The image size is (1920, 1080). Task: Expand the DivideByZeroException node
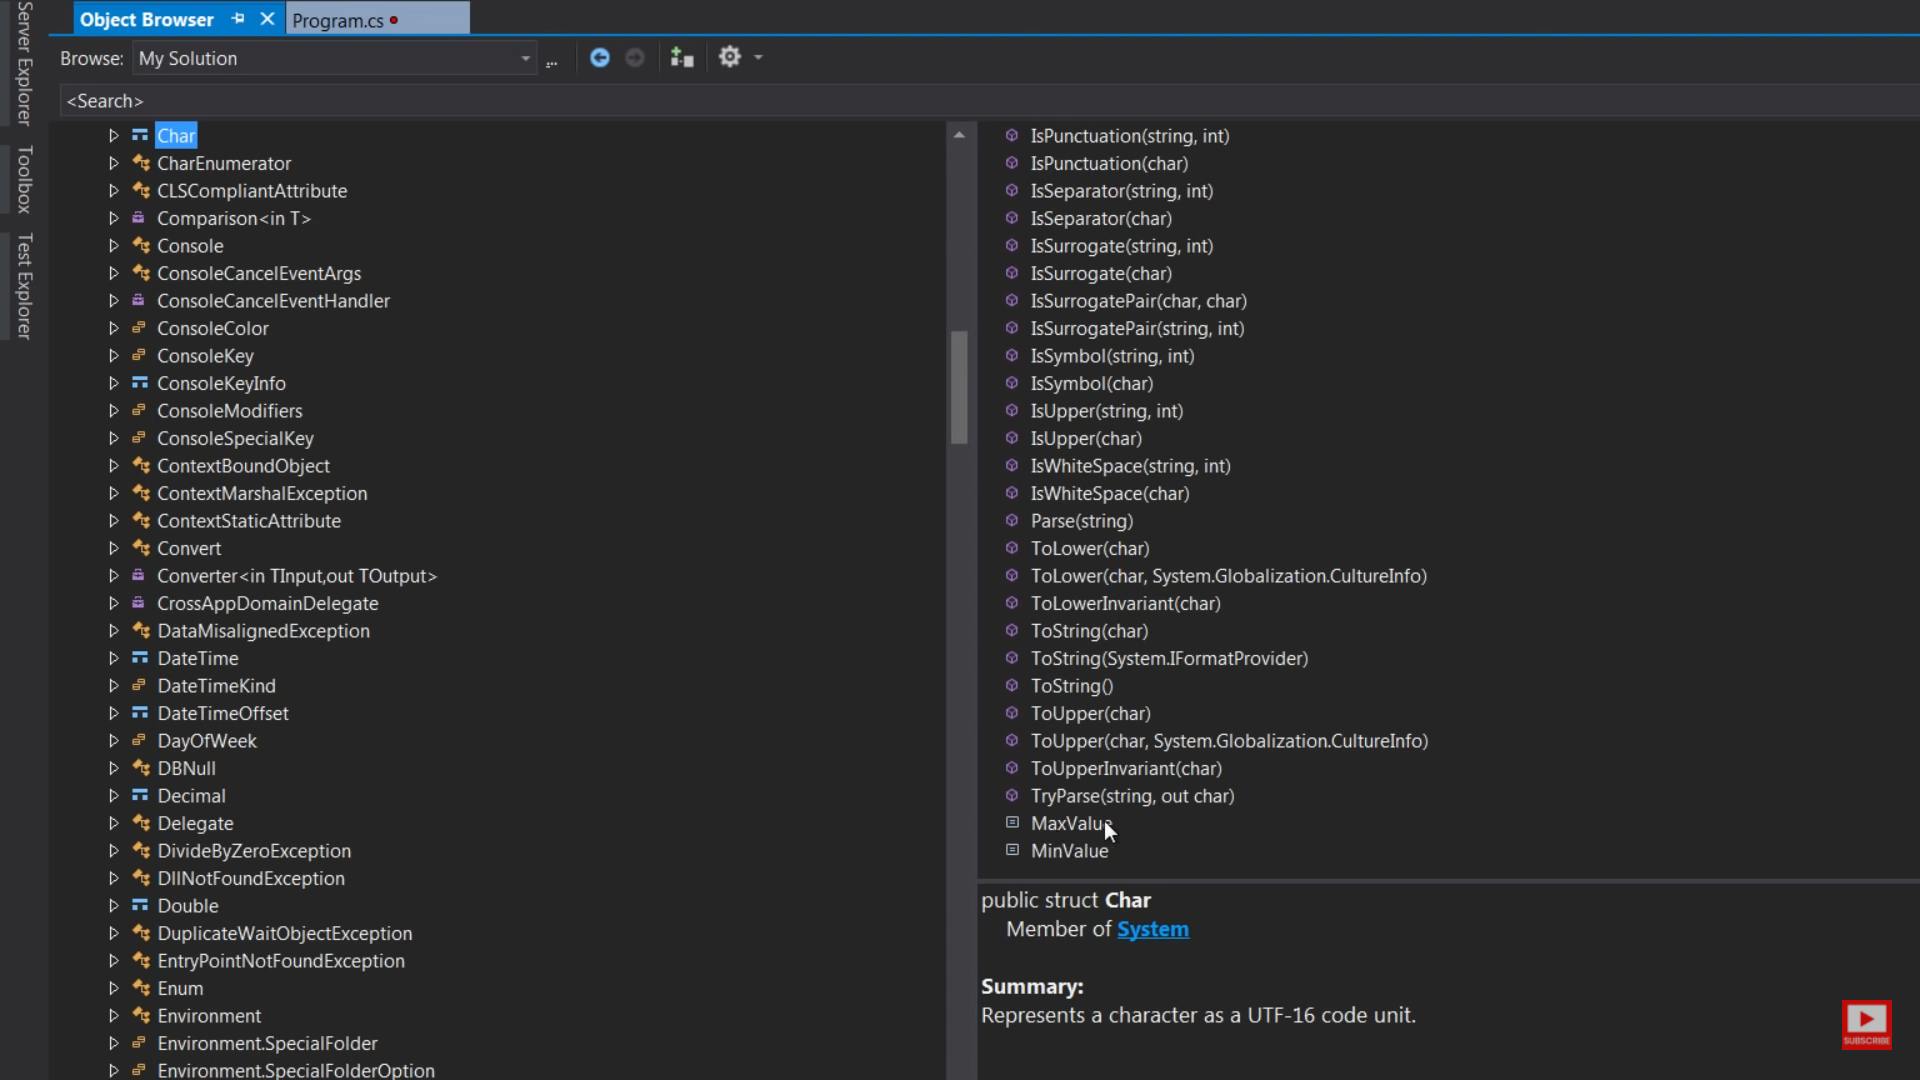point(113,851)
